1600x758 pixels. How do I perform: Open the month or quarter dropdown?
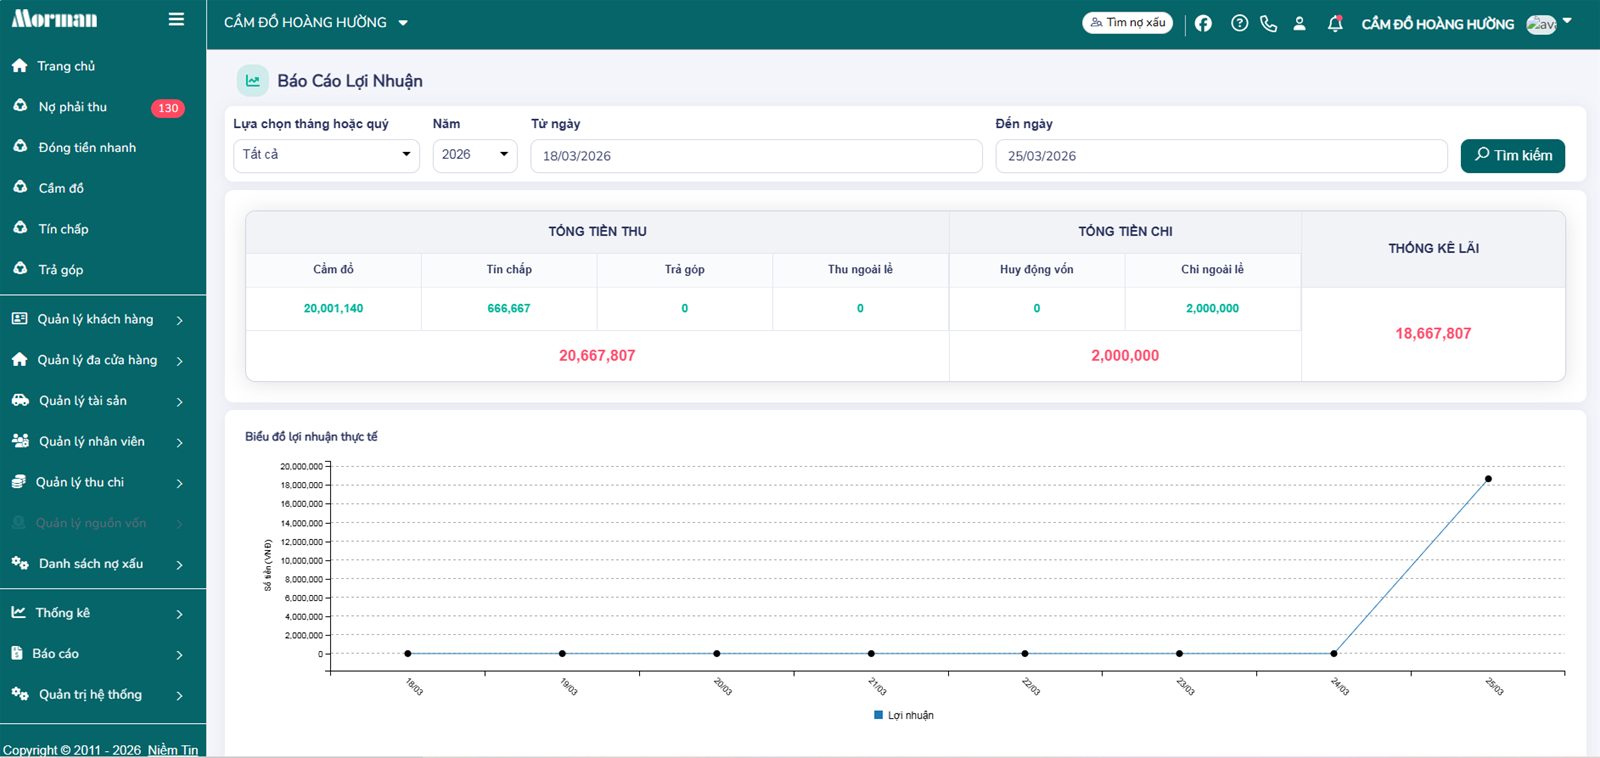[x=326, y=155]
